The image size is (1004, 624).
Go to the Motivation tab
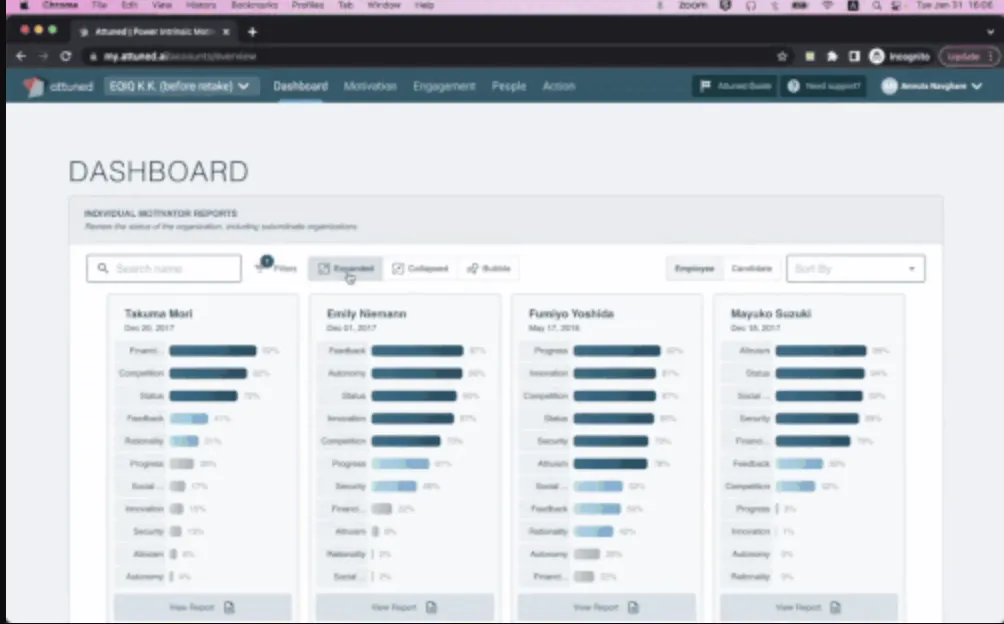pyautogui.click(x=370, y=86)
